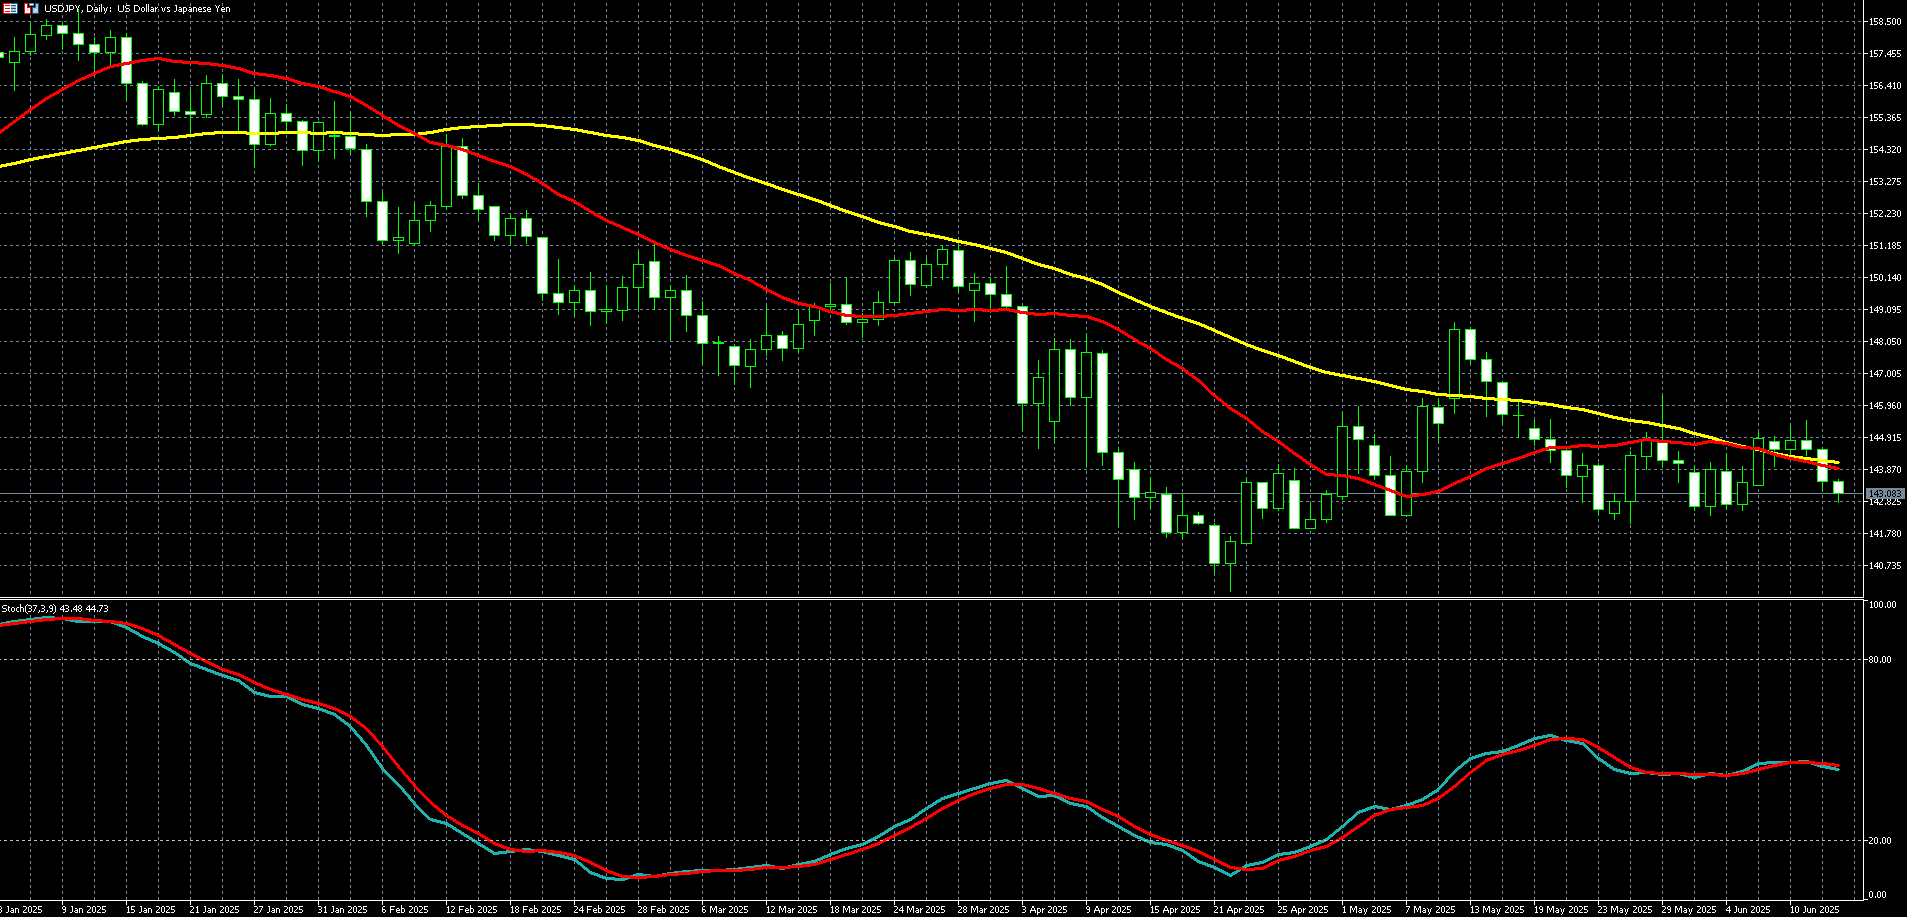1907x917 pixels.
Task: Click the 149.095 price scale label
Action: pyautogui.click(x=1885, y=309)
